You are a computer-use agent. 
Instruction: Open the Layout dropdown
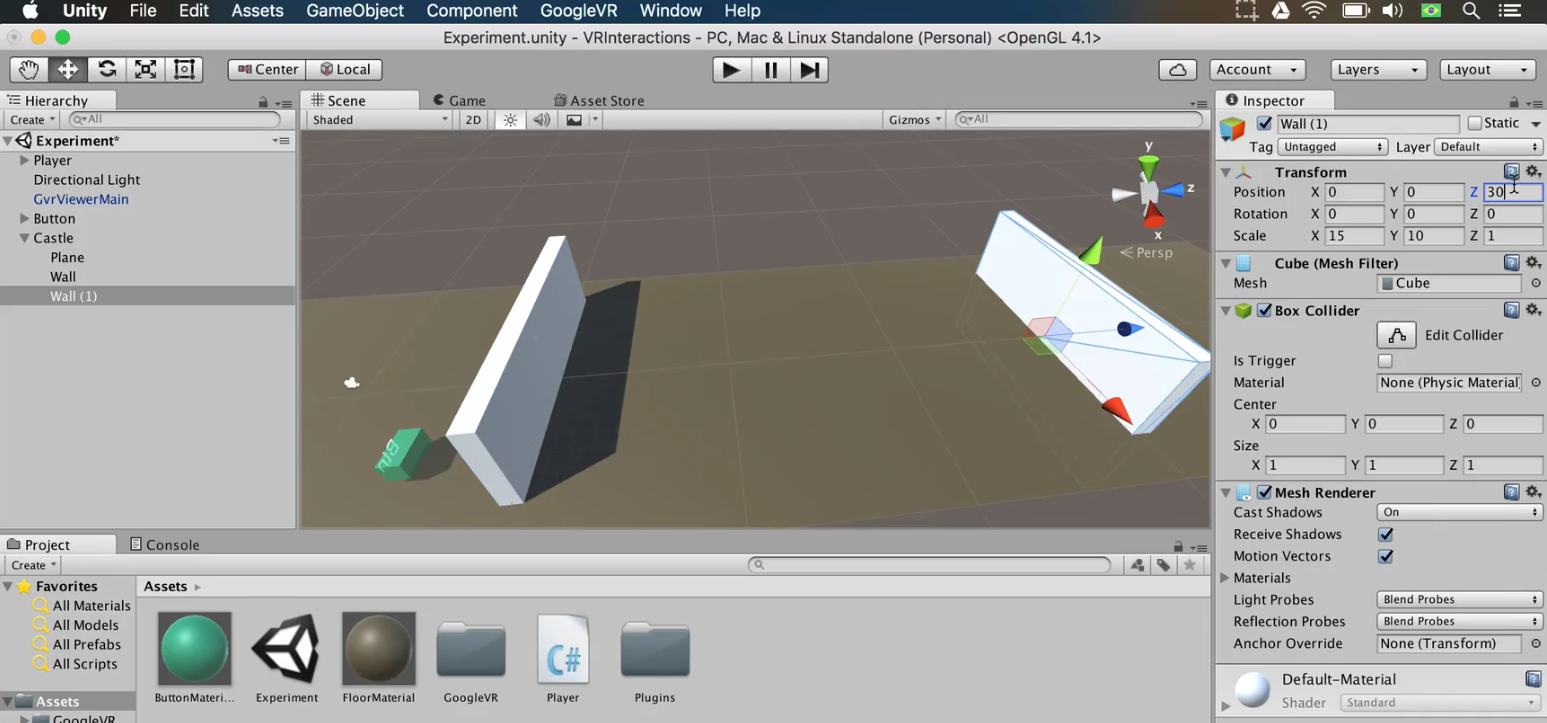[x=1487, y=69]
